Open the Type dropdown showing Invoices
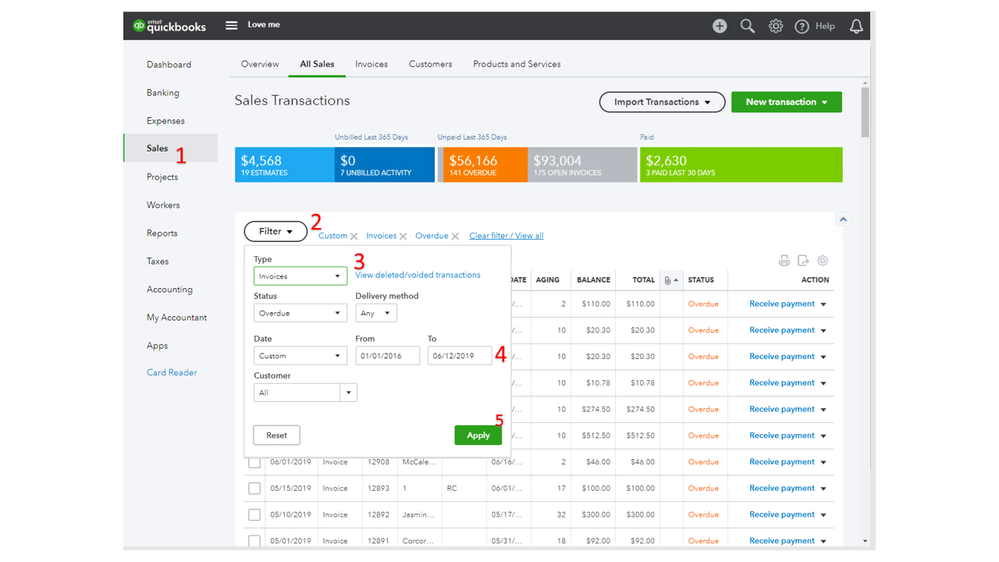The height and width of the screenshot is (562, 999). point(300,276)
